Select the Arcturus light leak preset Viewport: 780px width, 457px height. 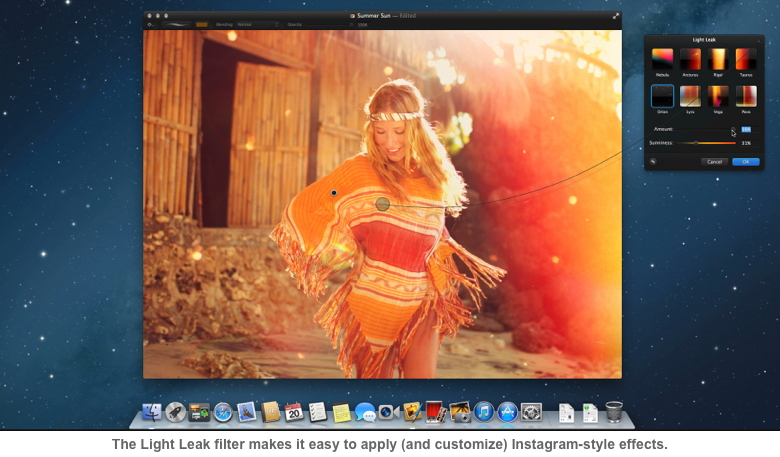coord(690,59)
